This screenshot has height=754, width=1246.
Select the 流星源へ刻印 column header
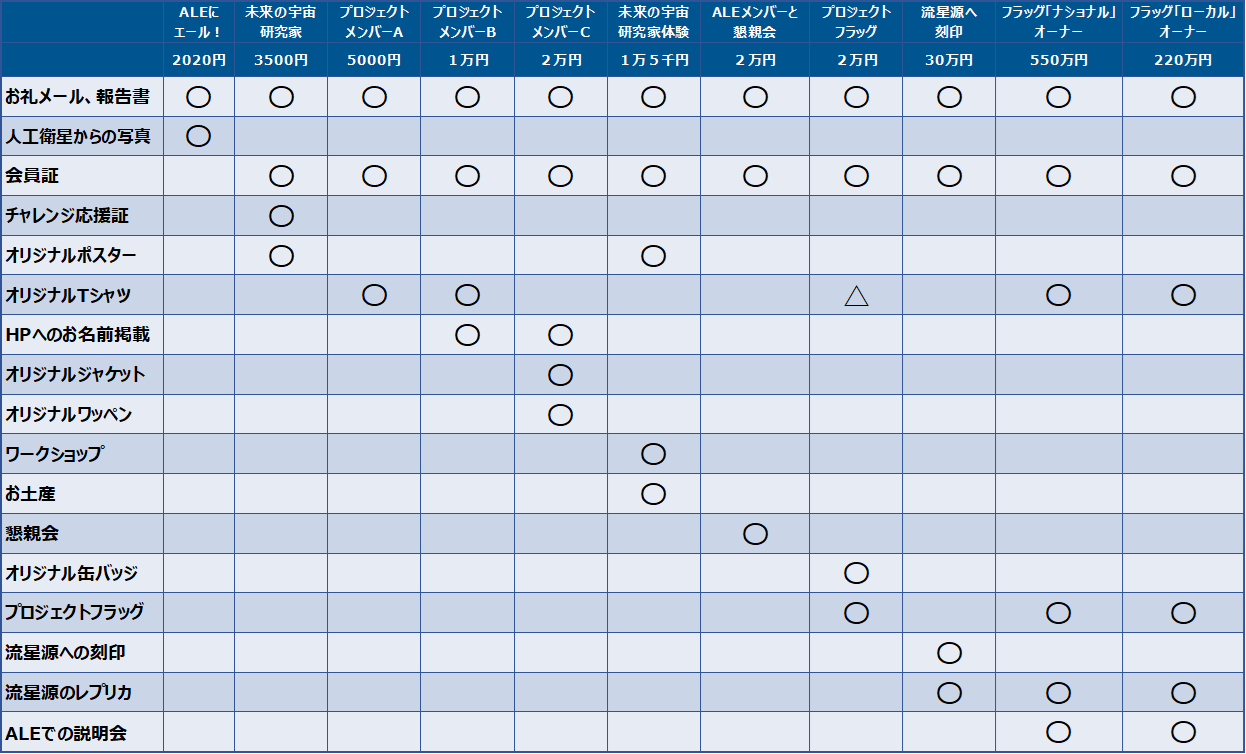(x=949, y=22)
